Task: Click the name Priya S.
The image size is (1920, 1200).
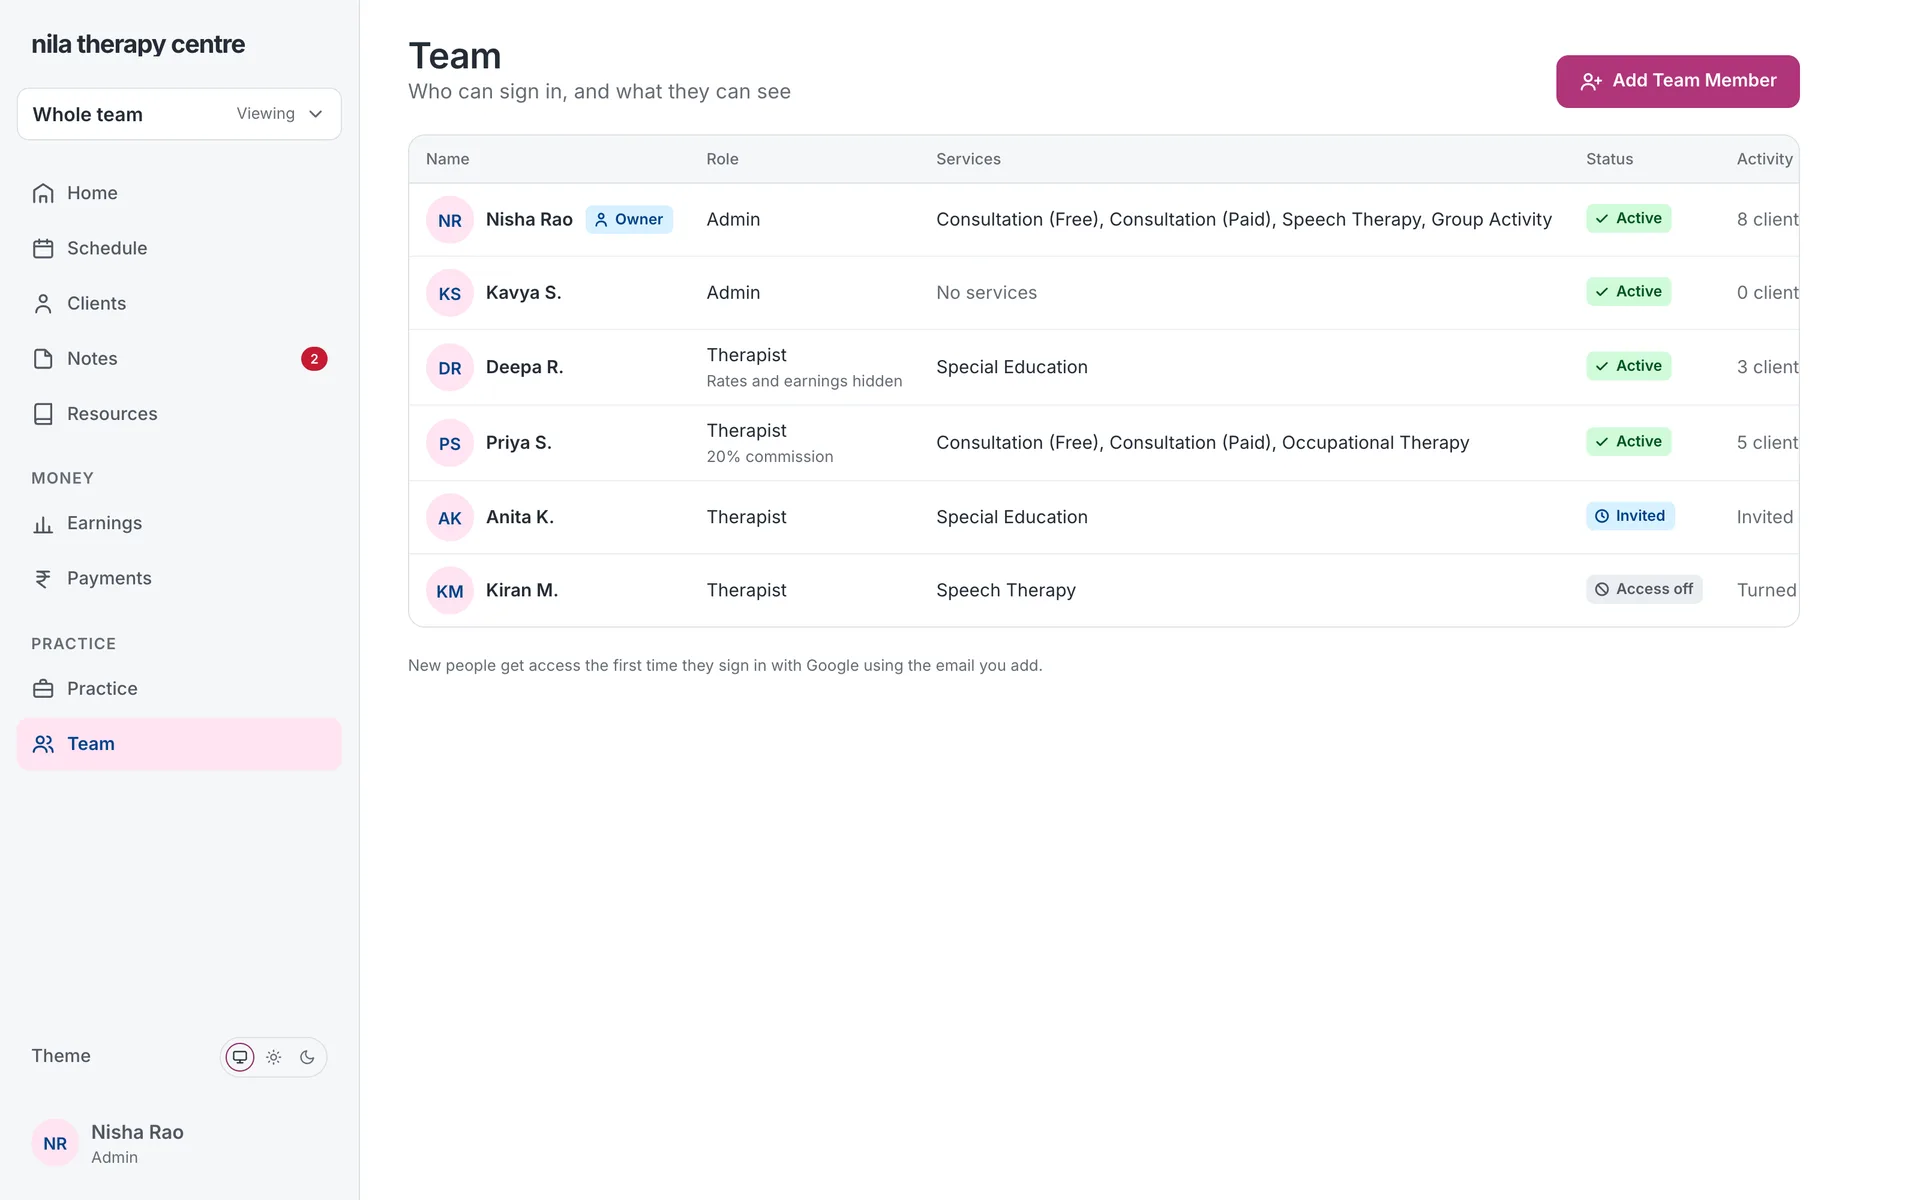Action: [518, 442]
